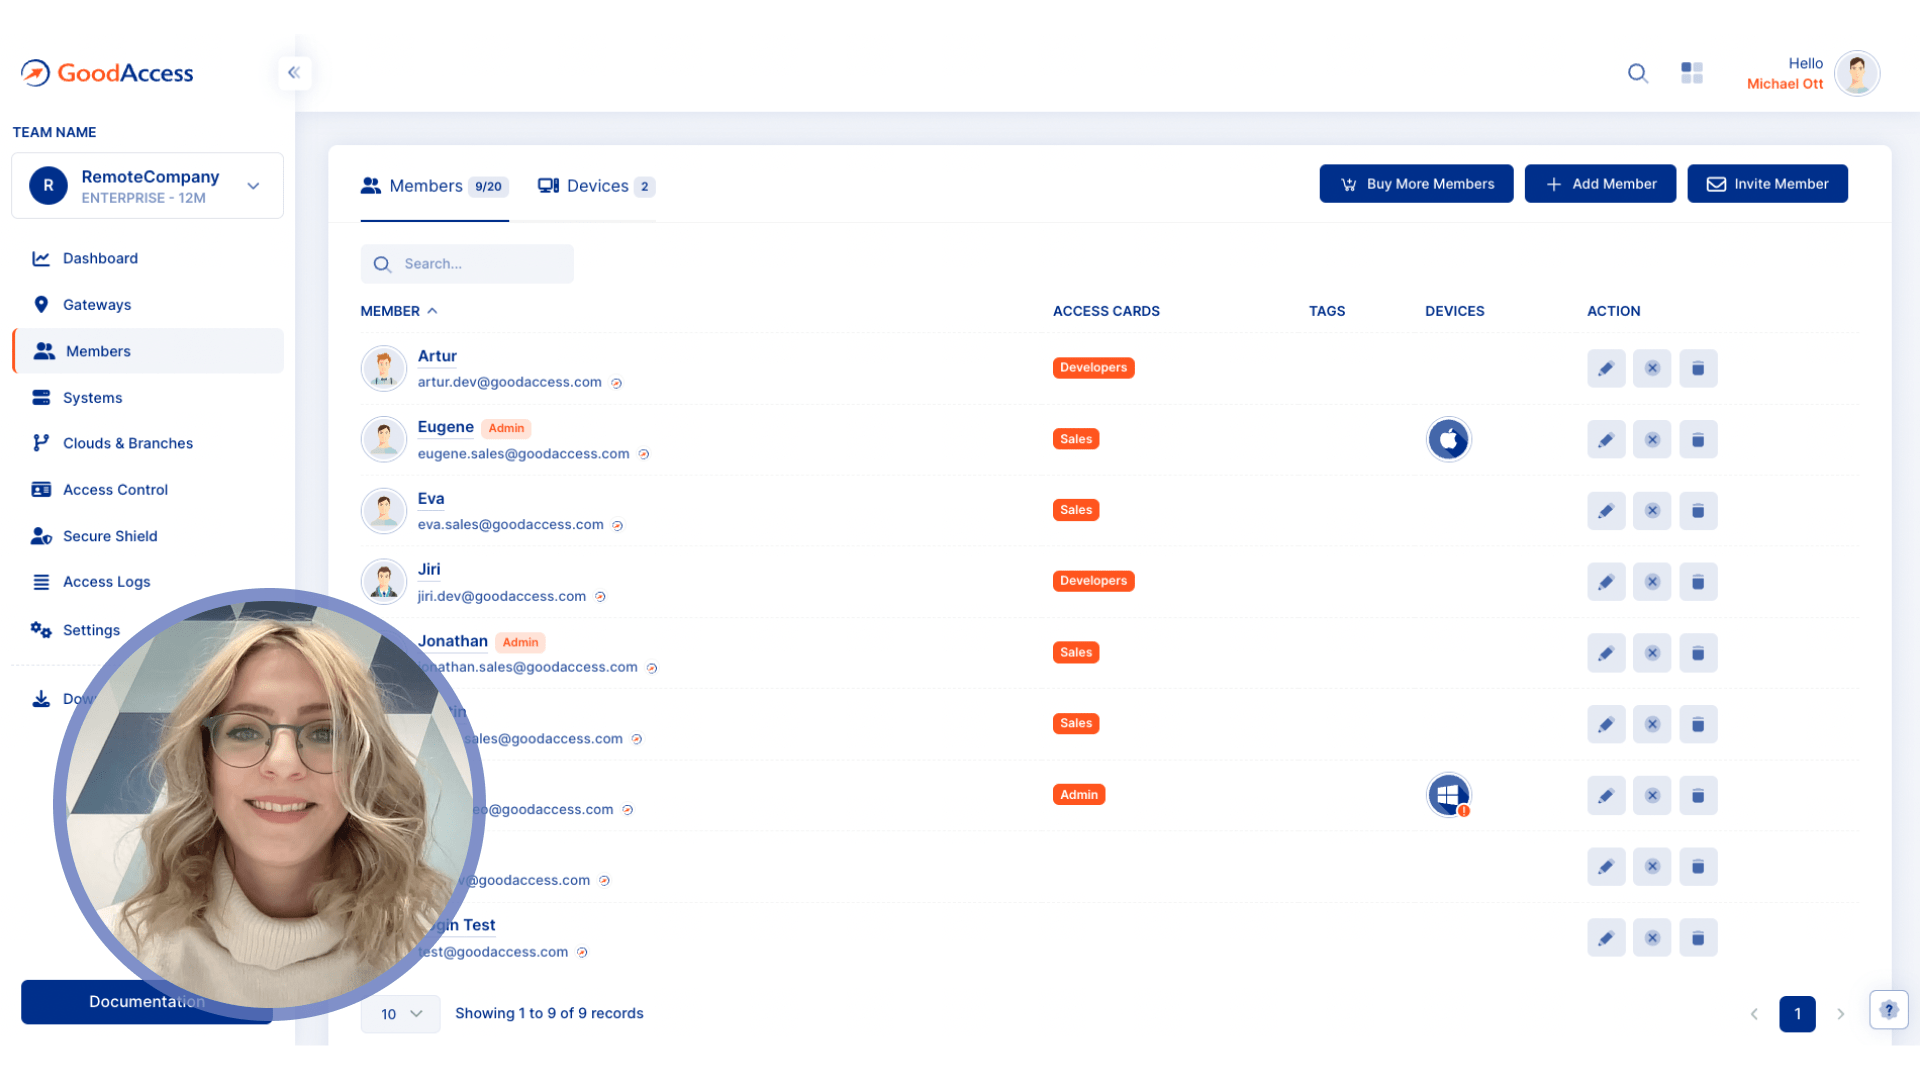The height and width of the screenshot is (1080, 1920).
Task: Open the global search magnifier in the top bar
Action: pyautogui.click(x=1637, y=73)
